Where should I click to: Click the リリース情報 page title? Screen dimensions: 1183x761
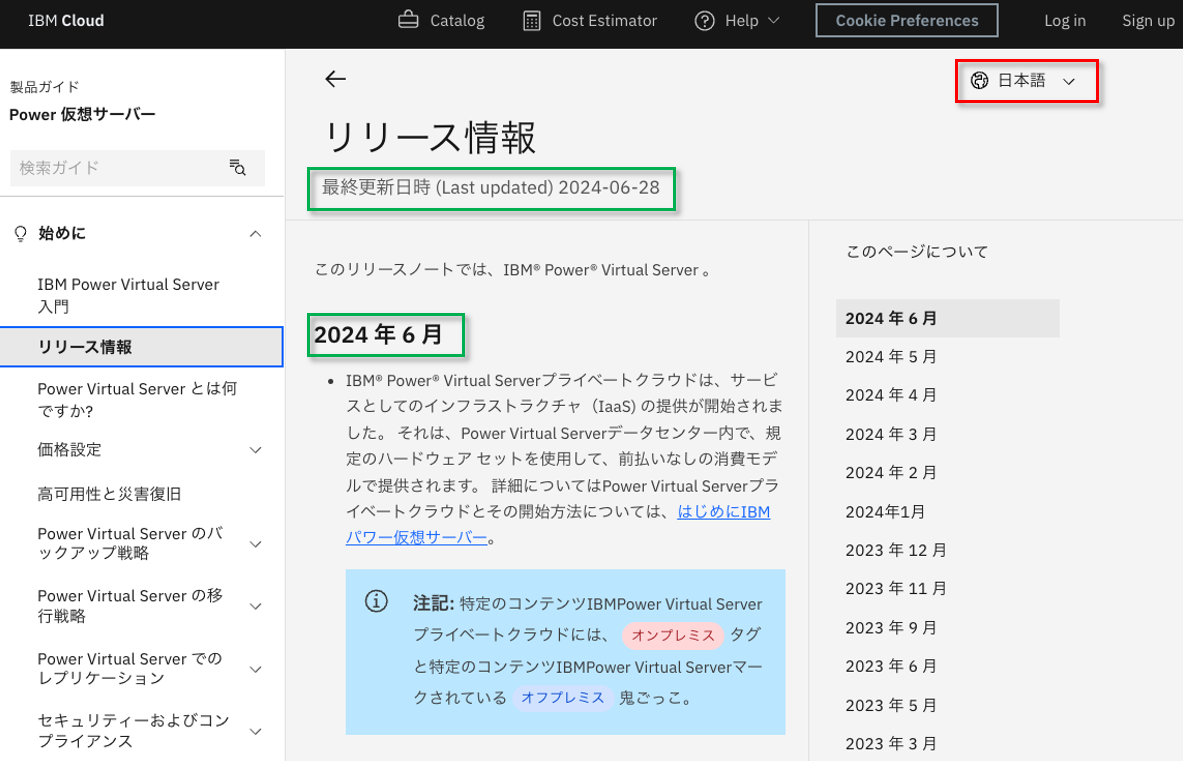coord(429,138)
